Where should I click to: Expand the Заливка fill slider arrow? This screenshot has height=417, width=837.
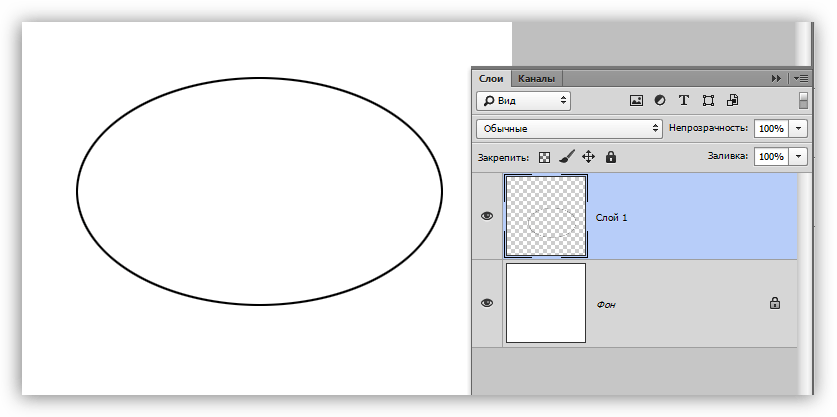798,157
